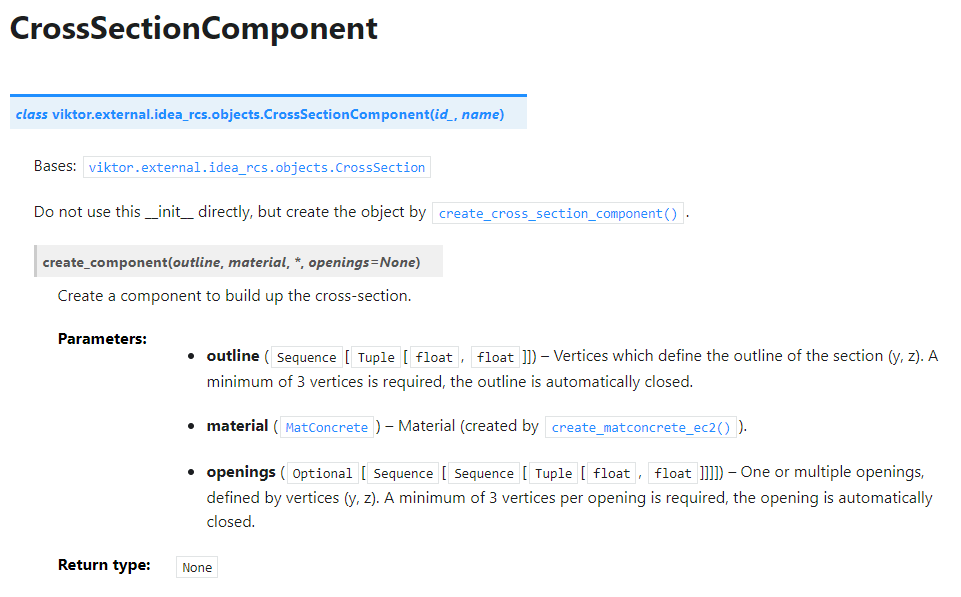The image size is (961, 597).
Task: Click the Optional type of openings parameter
Action: pyautogui.click(x=322, y=473)
